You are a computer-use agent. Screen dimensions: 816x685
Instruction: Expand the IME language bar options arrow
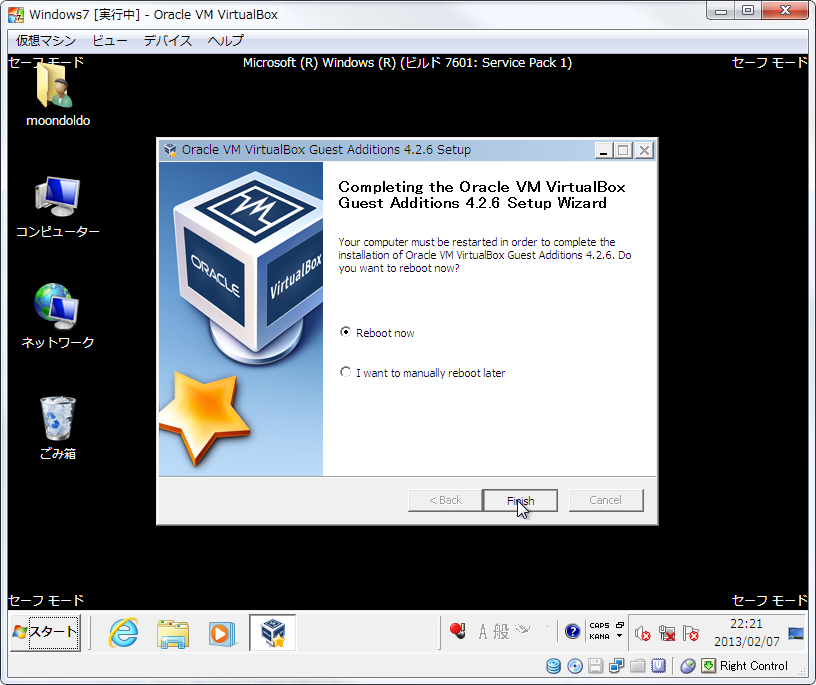click(x=620, y=636)
